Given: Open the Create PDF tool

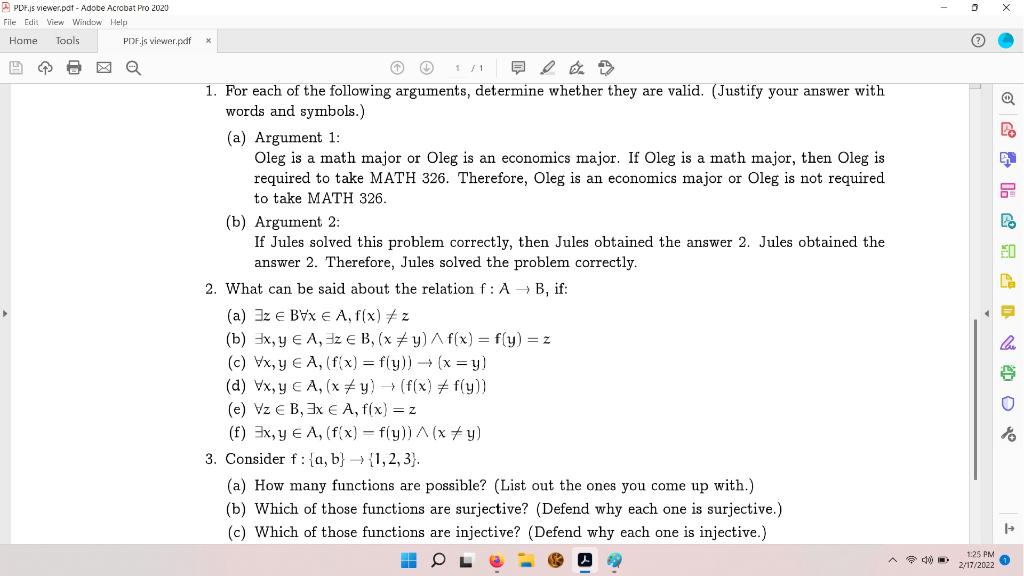Looking at the screenshot, I should (1008, 130).
